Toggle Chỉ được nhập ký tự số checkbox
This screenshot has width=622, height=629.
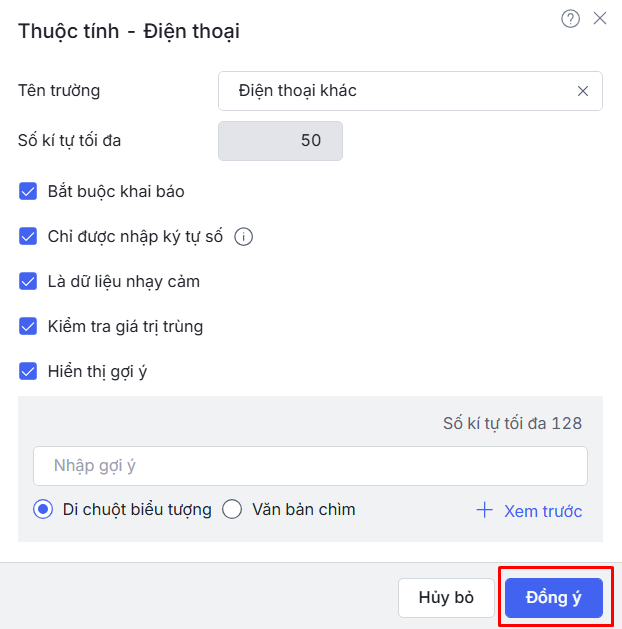click(28, 237)
